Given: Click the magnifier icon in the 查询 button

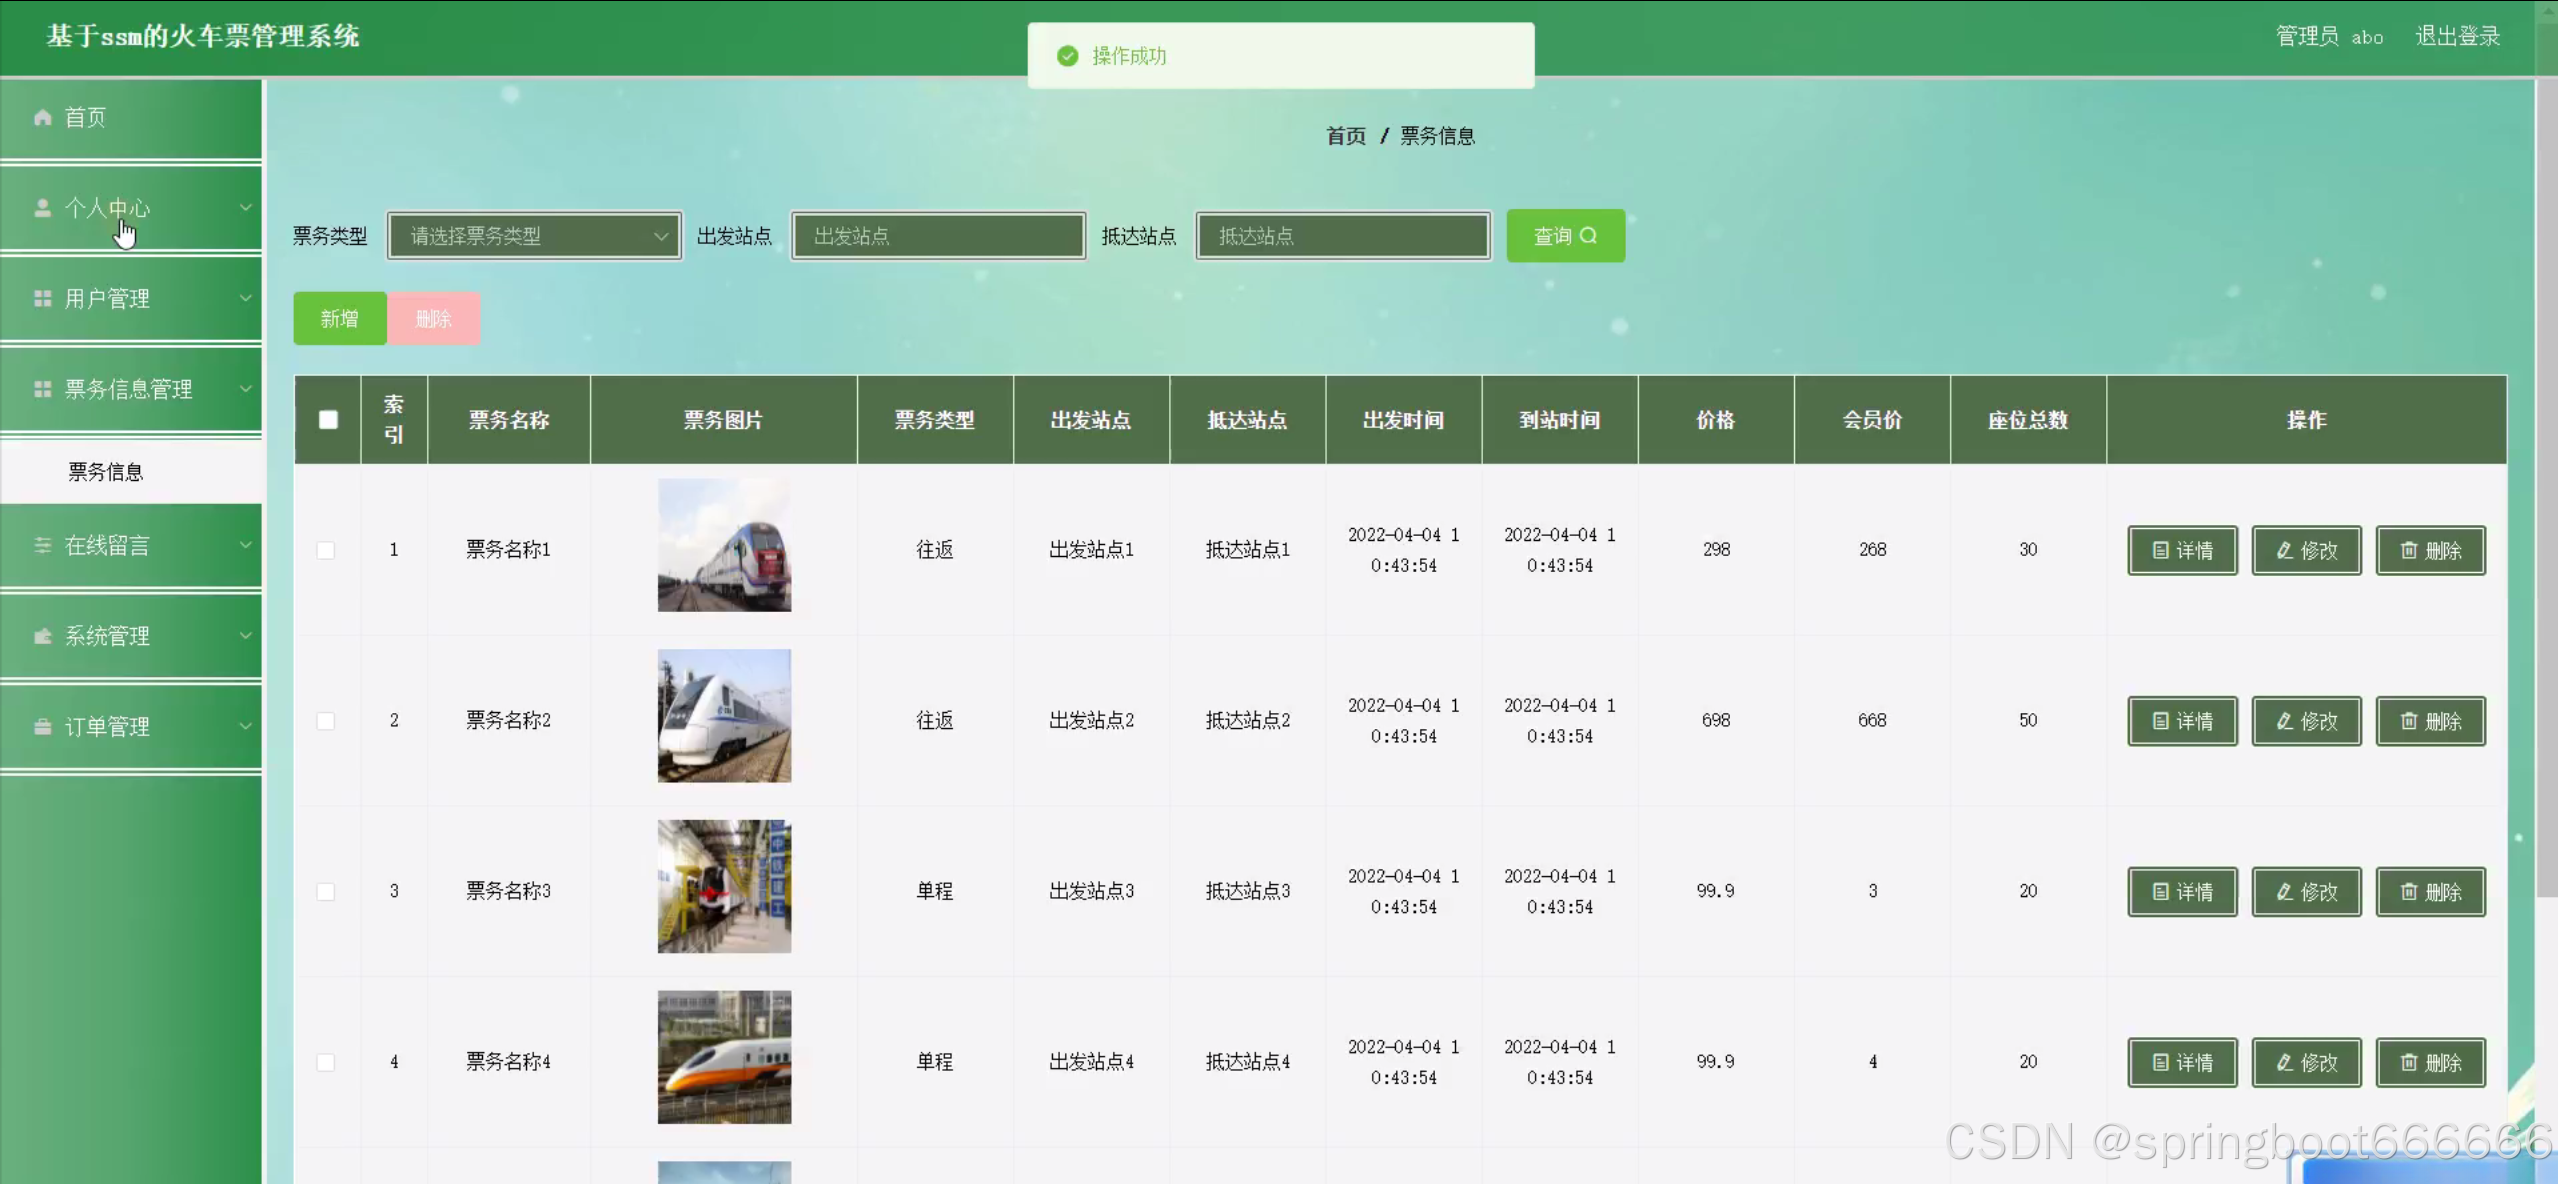Looking at the screenshot, I should 1588,236.
